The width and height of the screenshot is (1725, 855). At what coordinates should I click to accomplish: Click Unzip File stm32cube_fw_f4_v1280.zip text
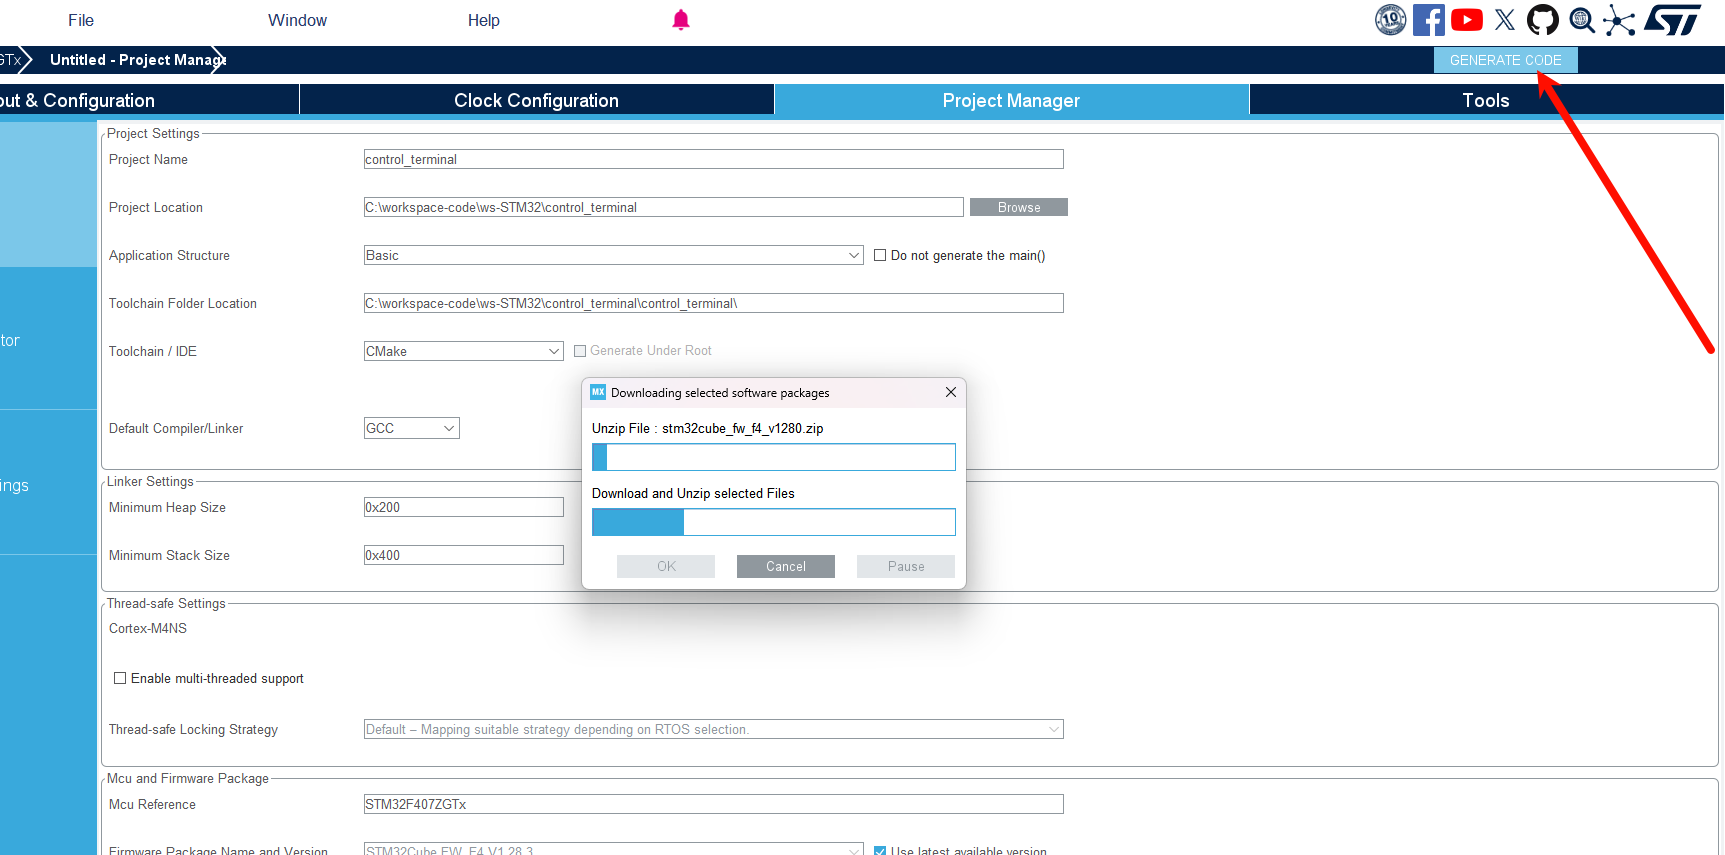pyautogui.click(x=708, y=428)
